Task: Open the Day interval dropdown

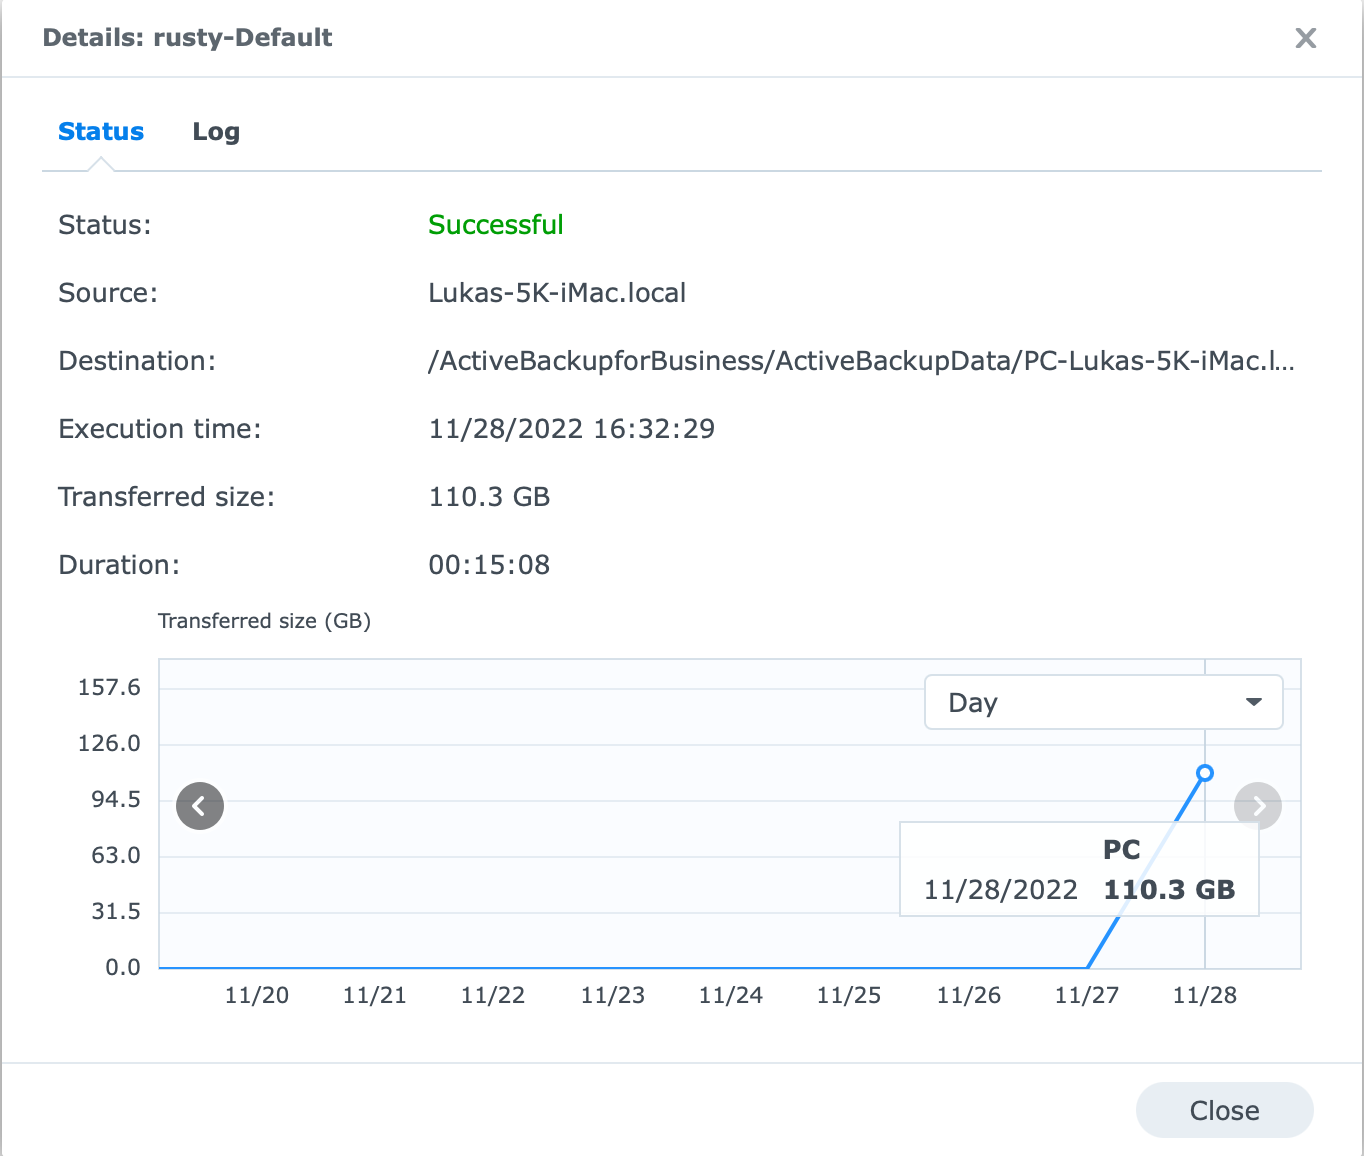Action: tap(1103, 702)
